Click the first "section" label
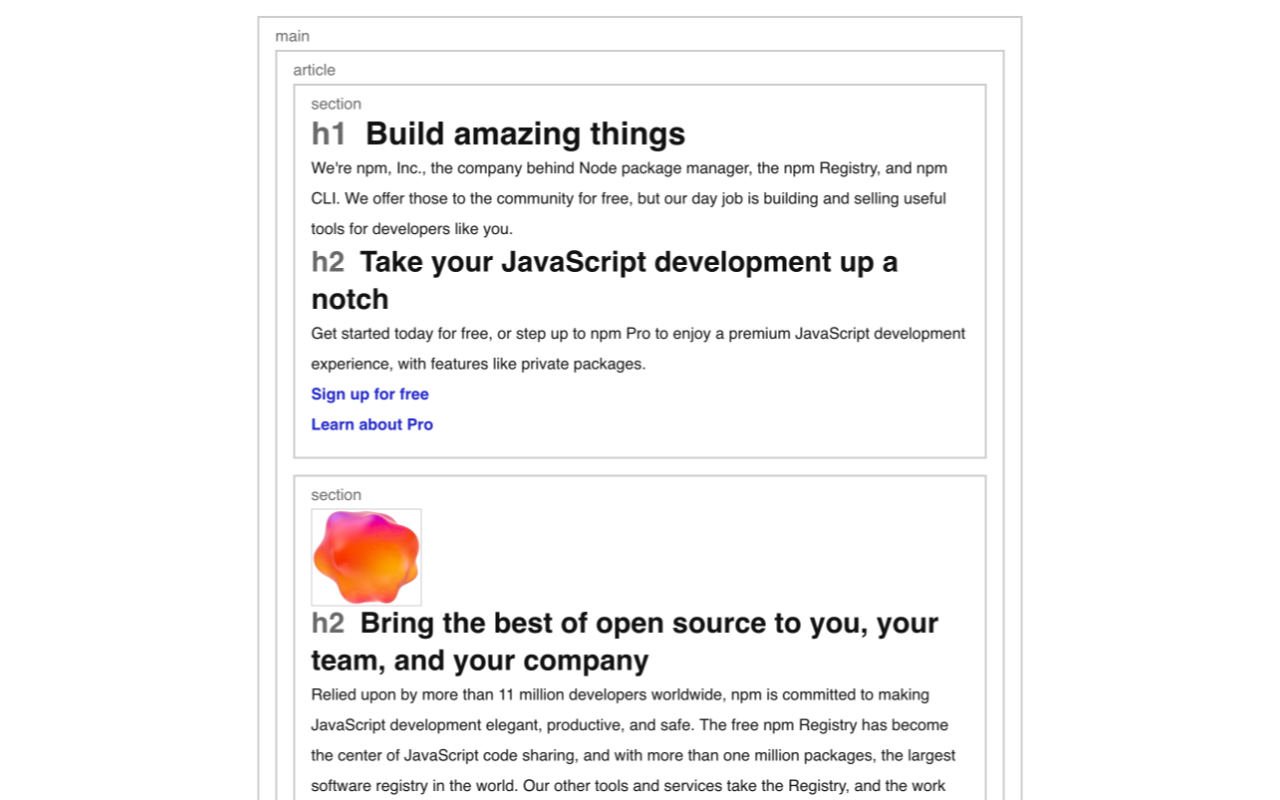The image size is (1280, 800). click(336, 104)
